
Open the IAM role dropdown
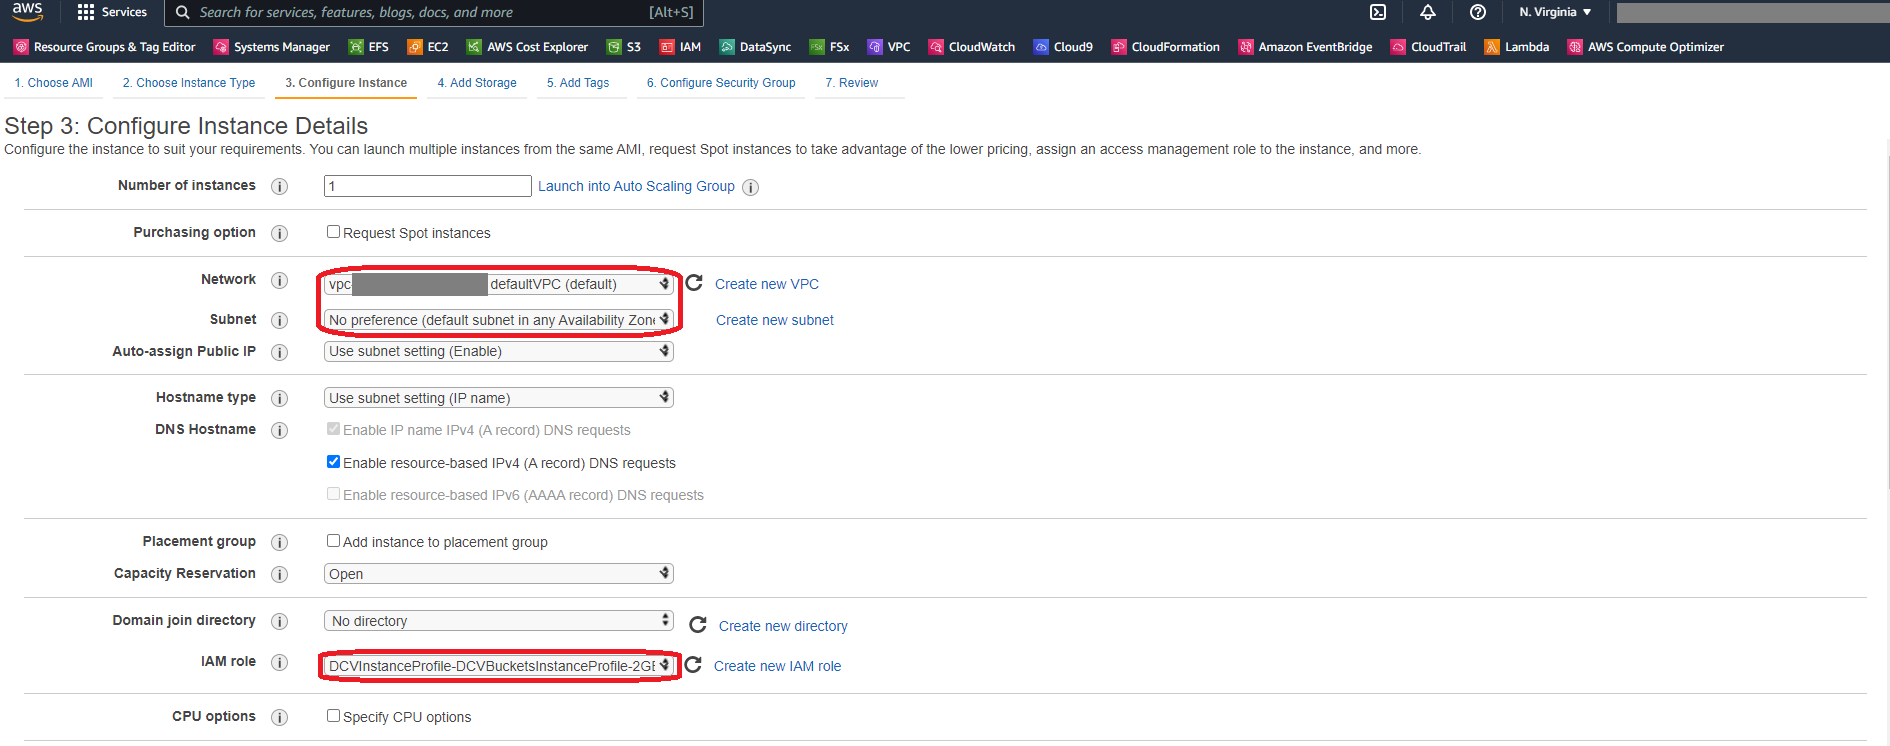click(x=499, y=666)
